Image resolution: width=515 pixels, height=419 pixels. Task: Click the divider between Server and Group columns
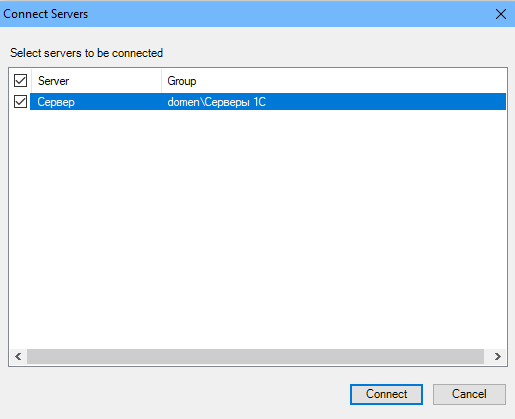[x=161, y=81]
